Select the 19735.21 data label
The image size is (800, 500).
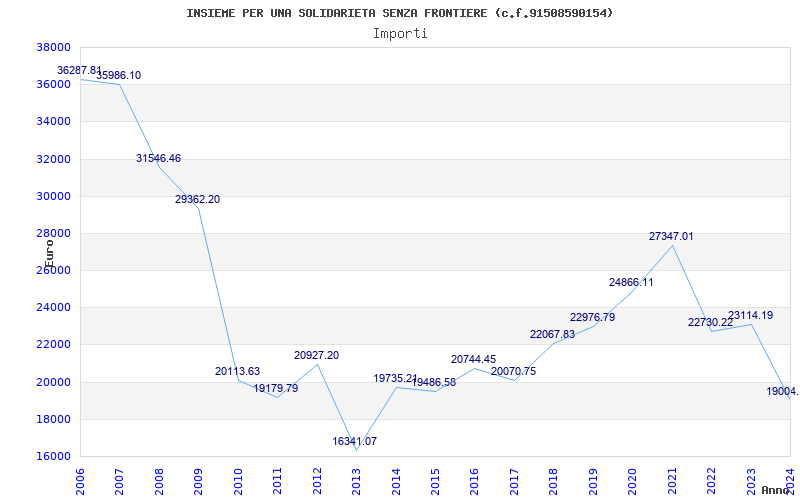point(395,379)
